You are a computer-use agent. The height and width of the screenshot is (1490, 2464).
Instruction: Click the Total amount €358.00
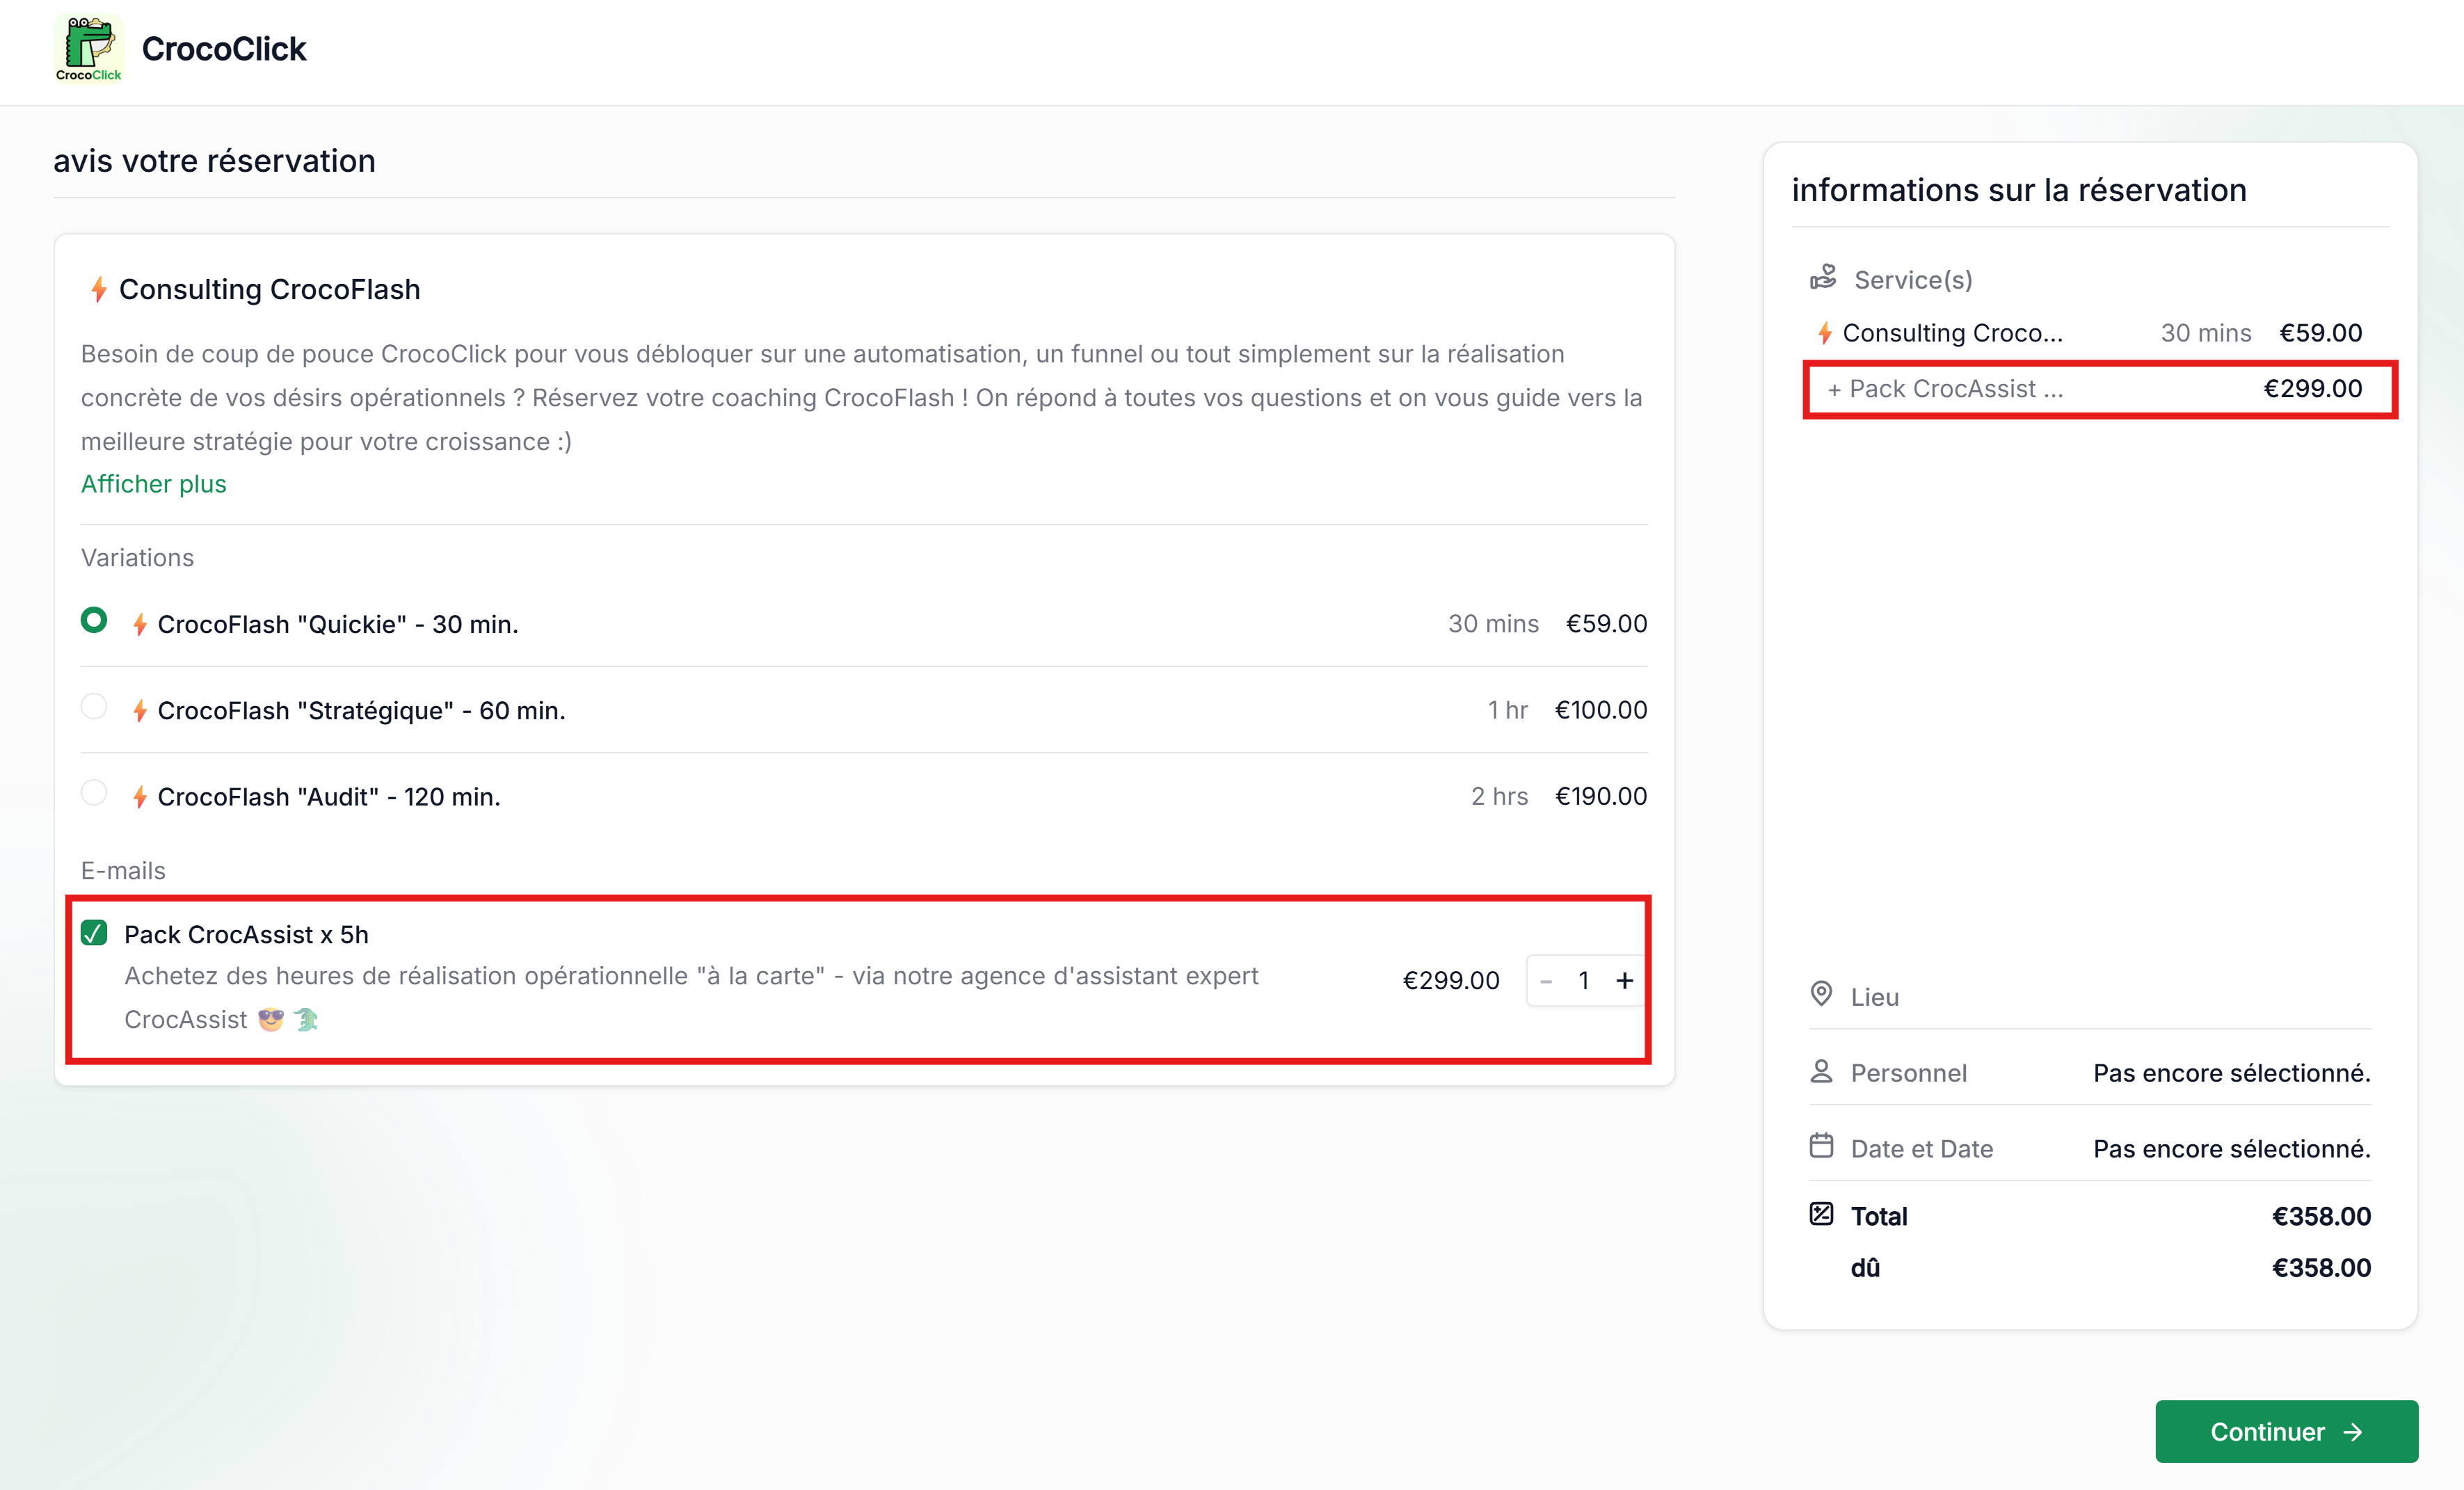pyautogui.click(x=2321, y=1216)
